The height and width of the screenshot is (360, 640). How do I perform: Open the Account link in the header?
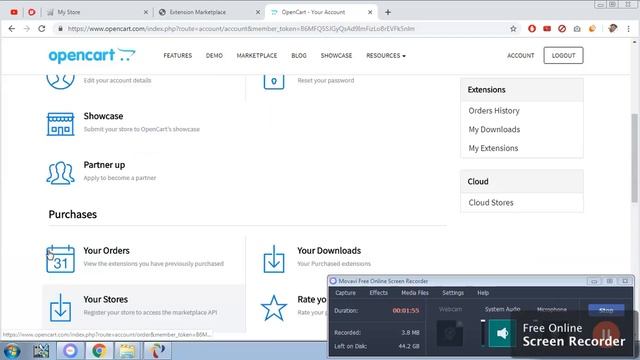pyautogui.click(x=520, y=56)
